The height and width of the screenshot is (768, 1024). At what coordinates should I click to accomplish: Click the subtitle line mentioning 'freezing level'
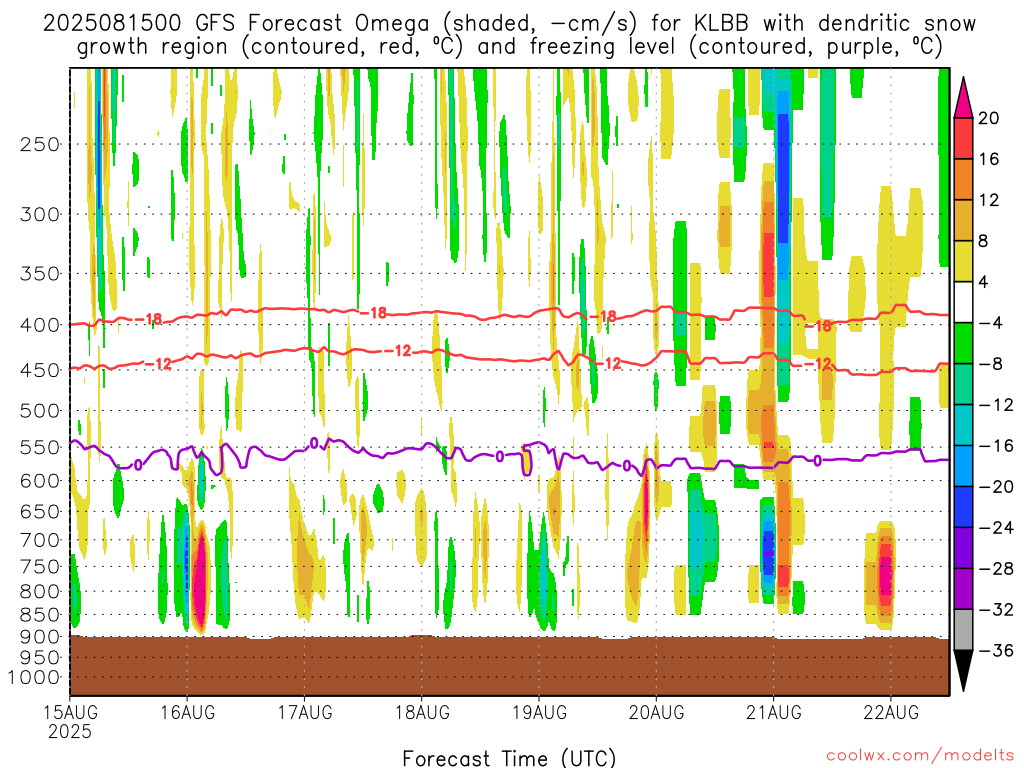509,47
